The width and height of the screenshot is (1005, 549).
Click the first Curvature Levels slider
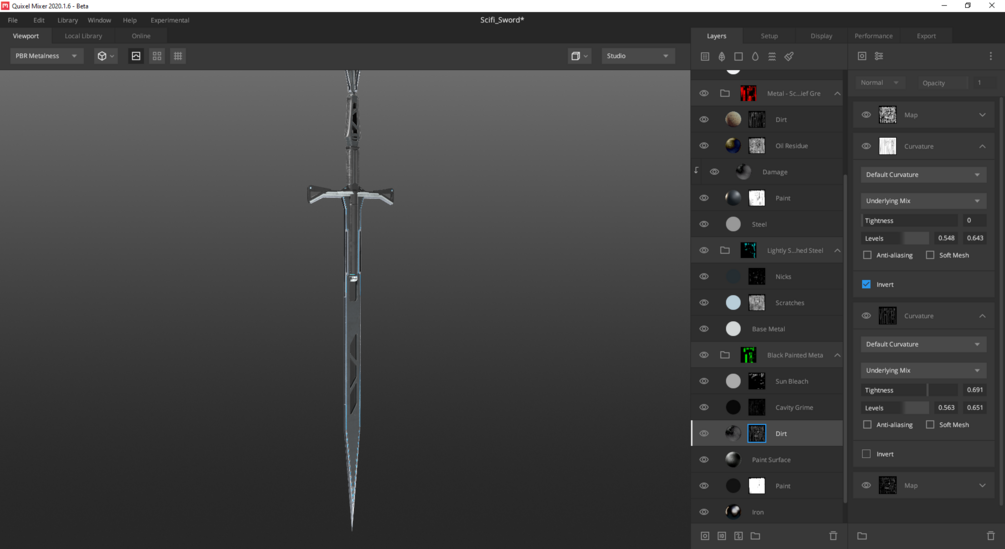[x=916, y=238]
